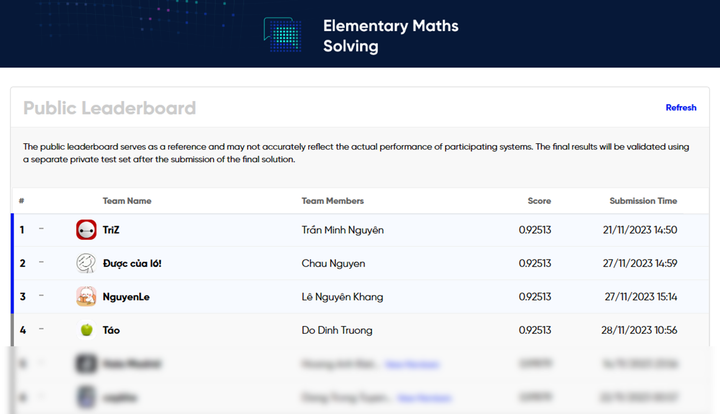The height and width of the screenshot is (414, 720).
Task: Click submission time 28/11/2023 10:56
Action: [x=639, y=330]
